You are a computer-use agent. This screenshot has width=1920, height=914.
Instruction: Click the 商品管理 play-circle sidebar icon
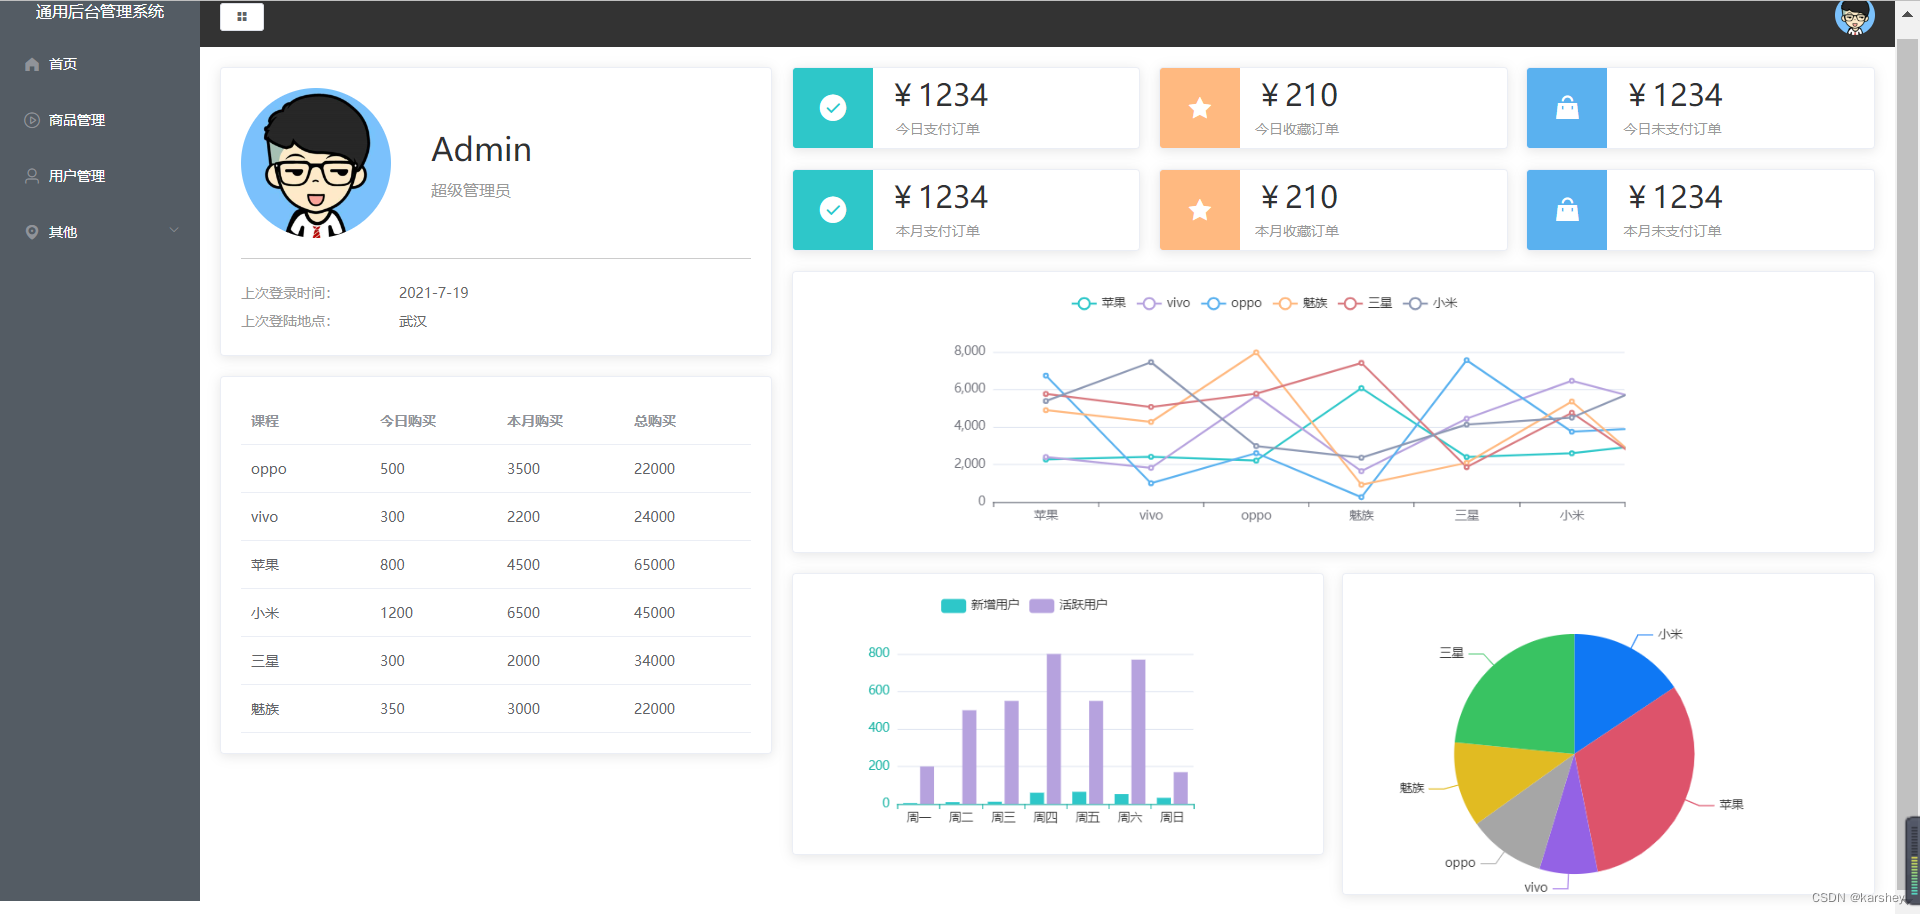pyautogui.click(x=32, y=120)
